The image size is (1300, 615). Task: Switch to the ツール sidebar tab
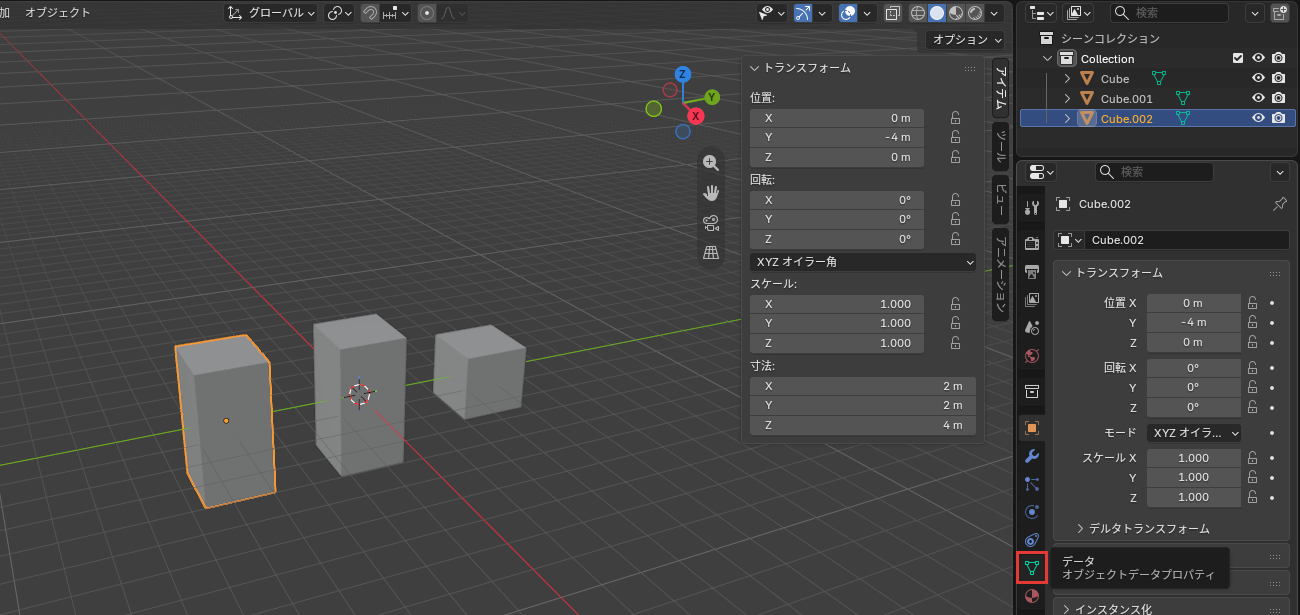(1001, 146)
